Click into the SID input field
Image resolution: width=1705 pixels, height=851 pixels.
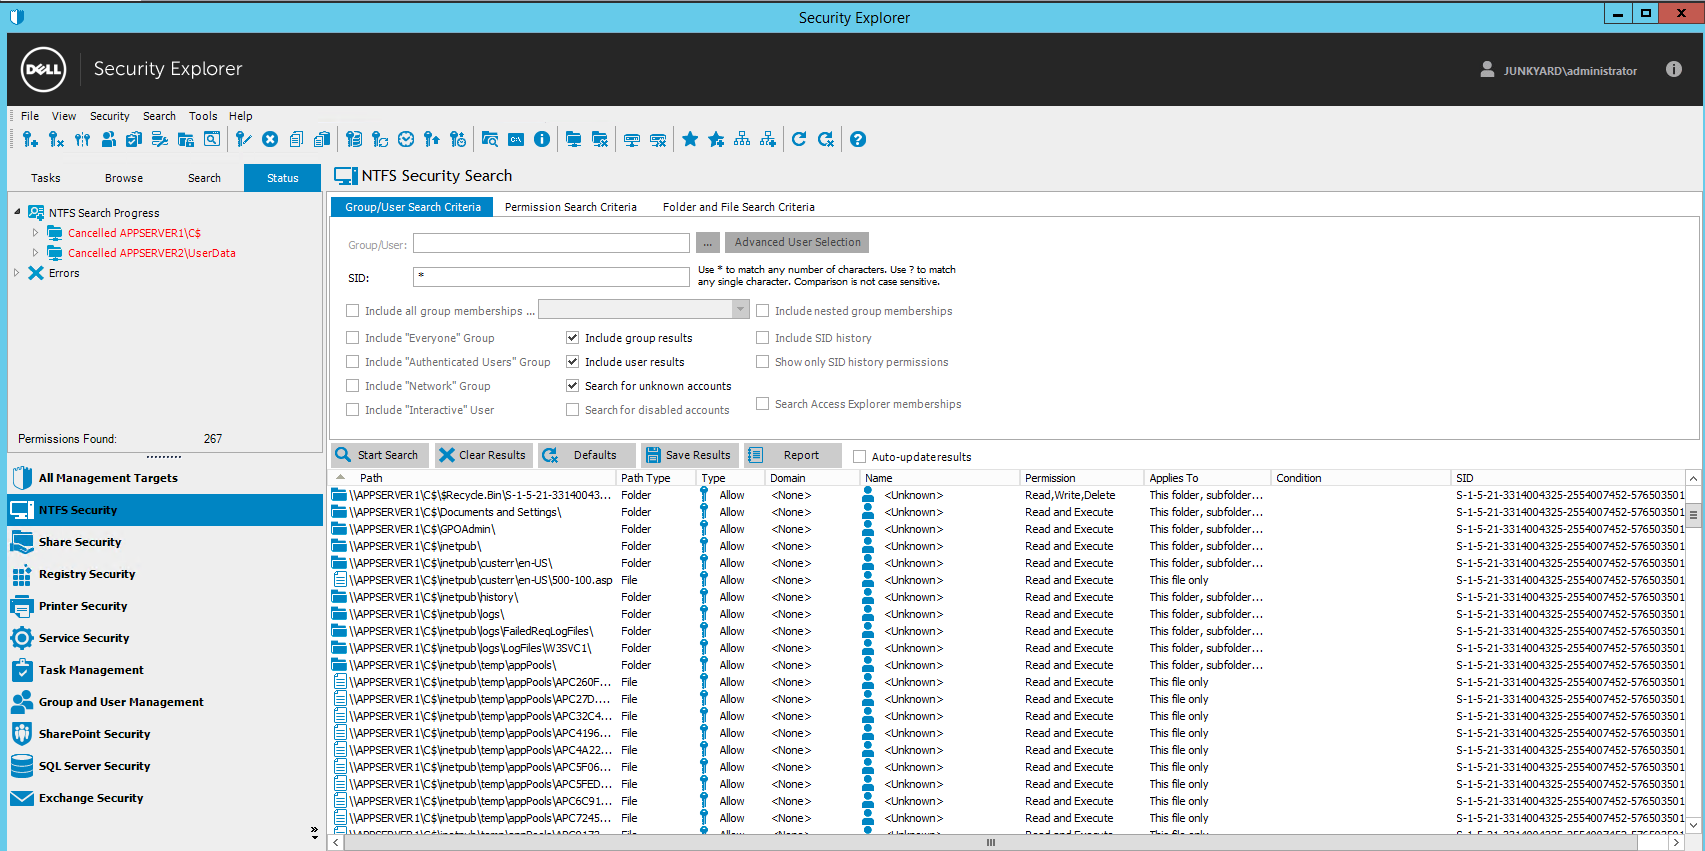tap(551, 277)
